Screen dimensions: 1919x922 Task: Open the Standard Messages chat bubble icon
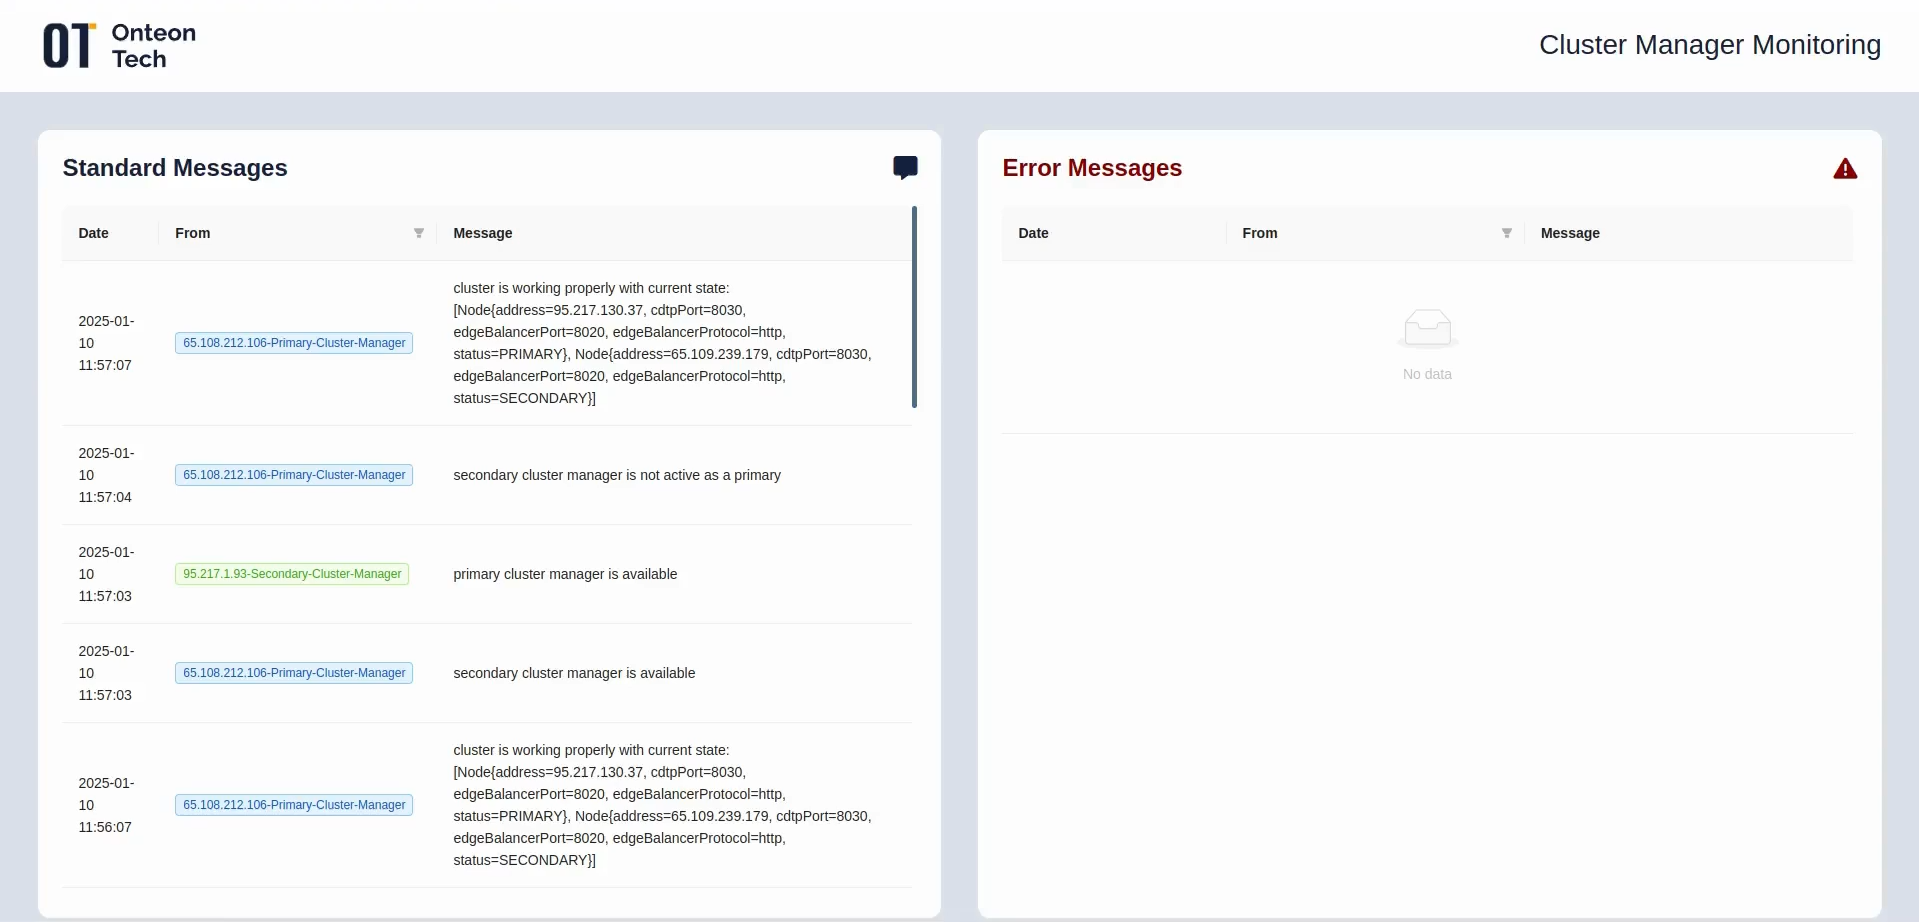[905, 166]
